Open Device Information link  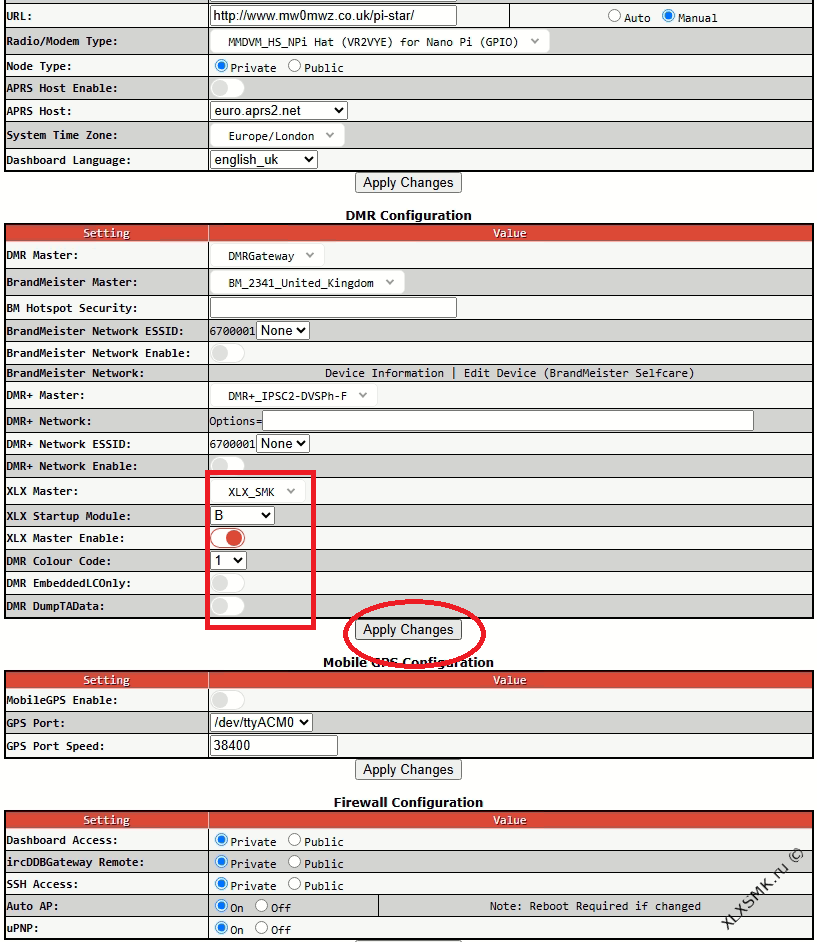coord(384,373)
